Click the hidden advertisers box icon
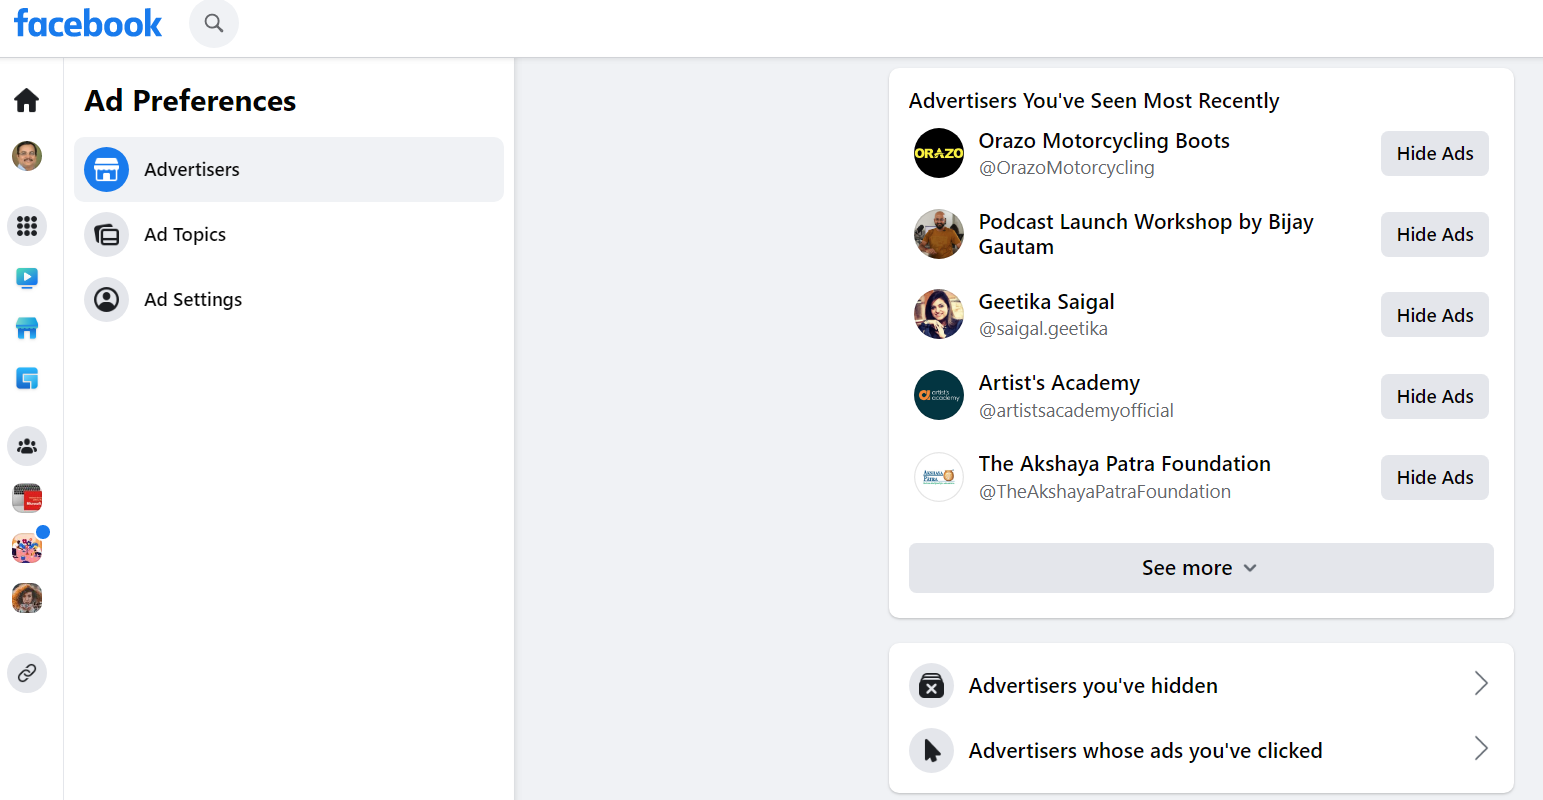This screenshot has height=800, width=1543. [931, 686]
